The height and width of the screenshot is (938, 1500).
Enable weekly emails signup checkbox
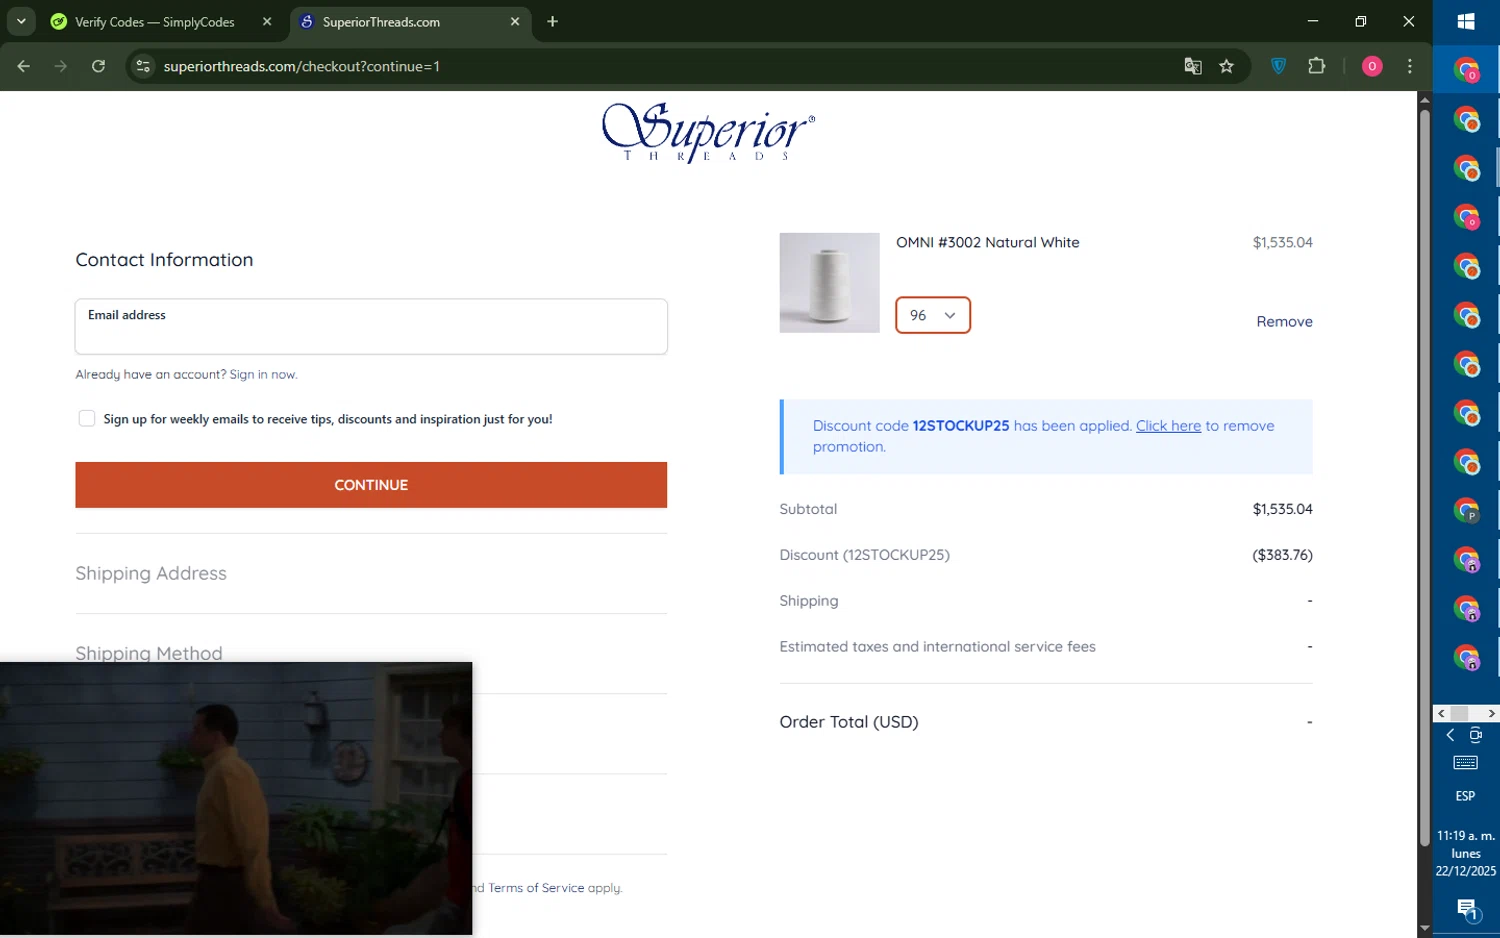(87, 418)
